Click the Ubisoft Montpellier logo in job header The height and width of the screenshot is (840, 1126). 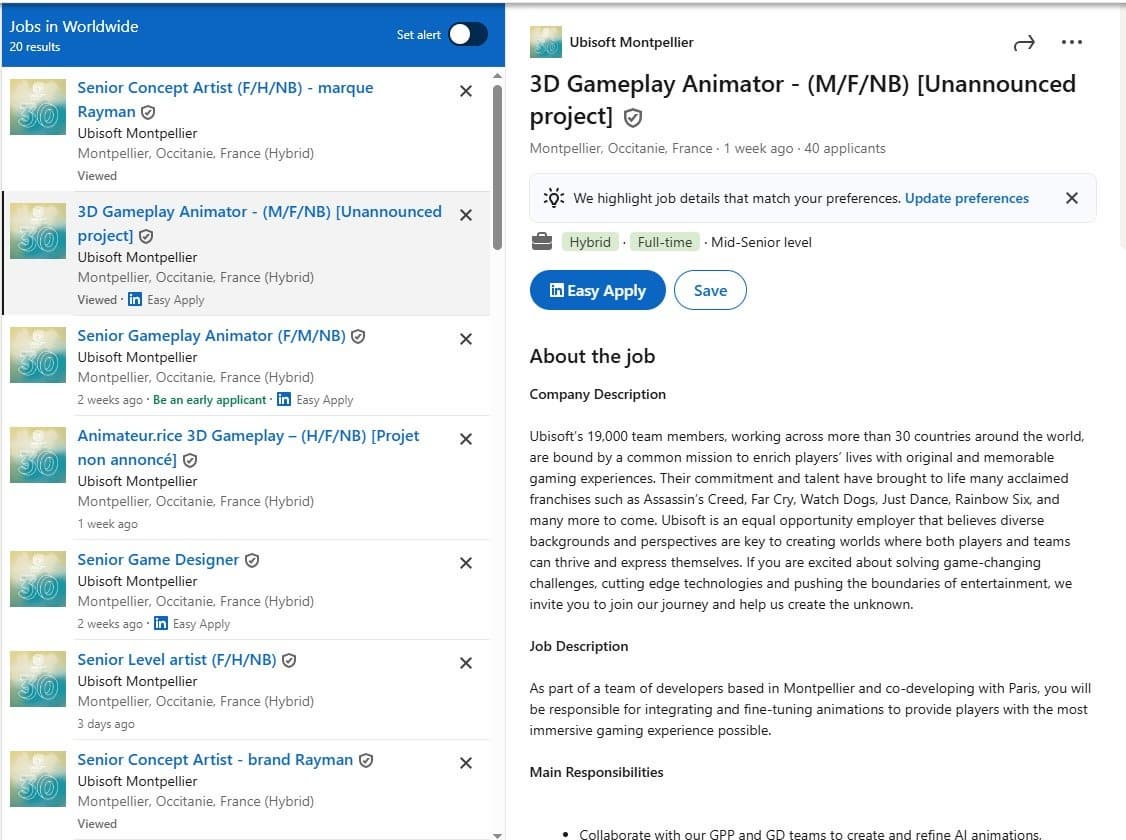(545, 42)
